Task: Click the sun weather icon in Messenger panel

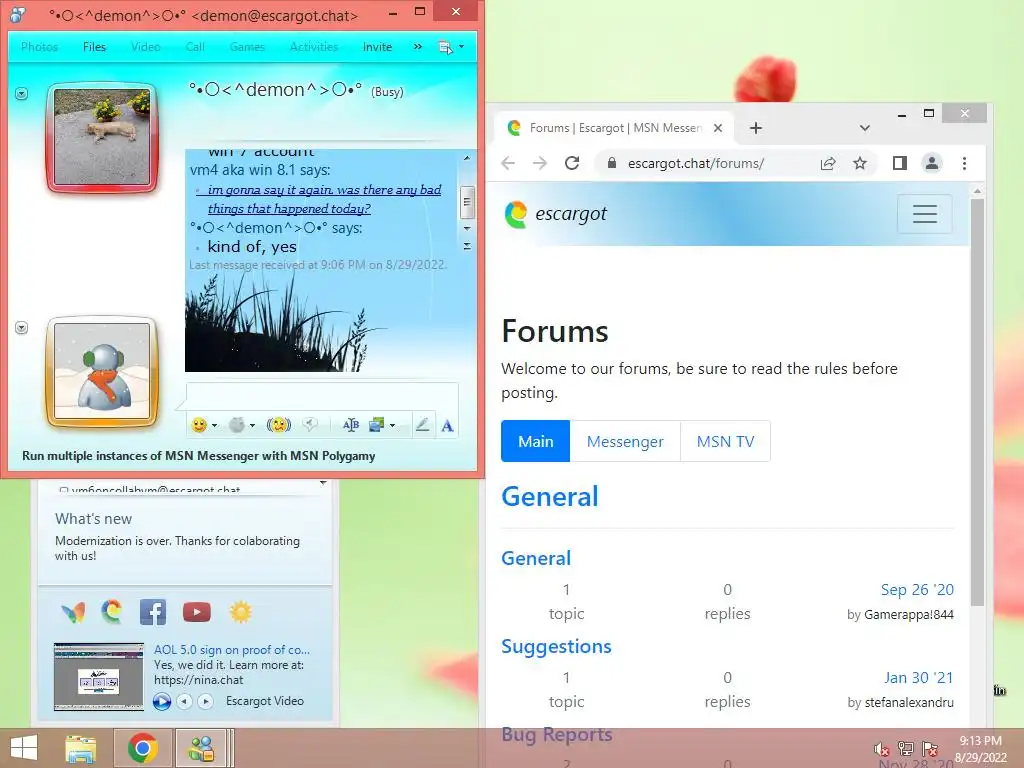Action: click(x=240, y=612)
